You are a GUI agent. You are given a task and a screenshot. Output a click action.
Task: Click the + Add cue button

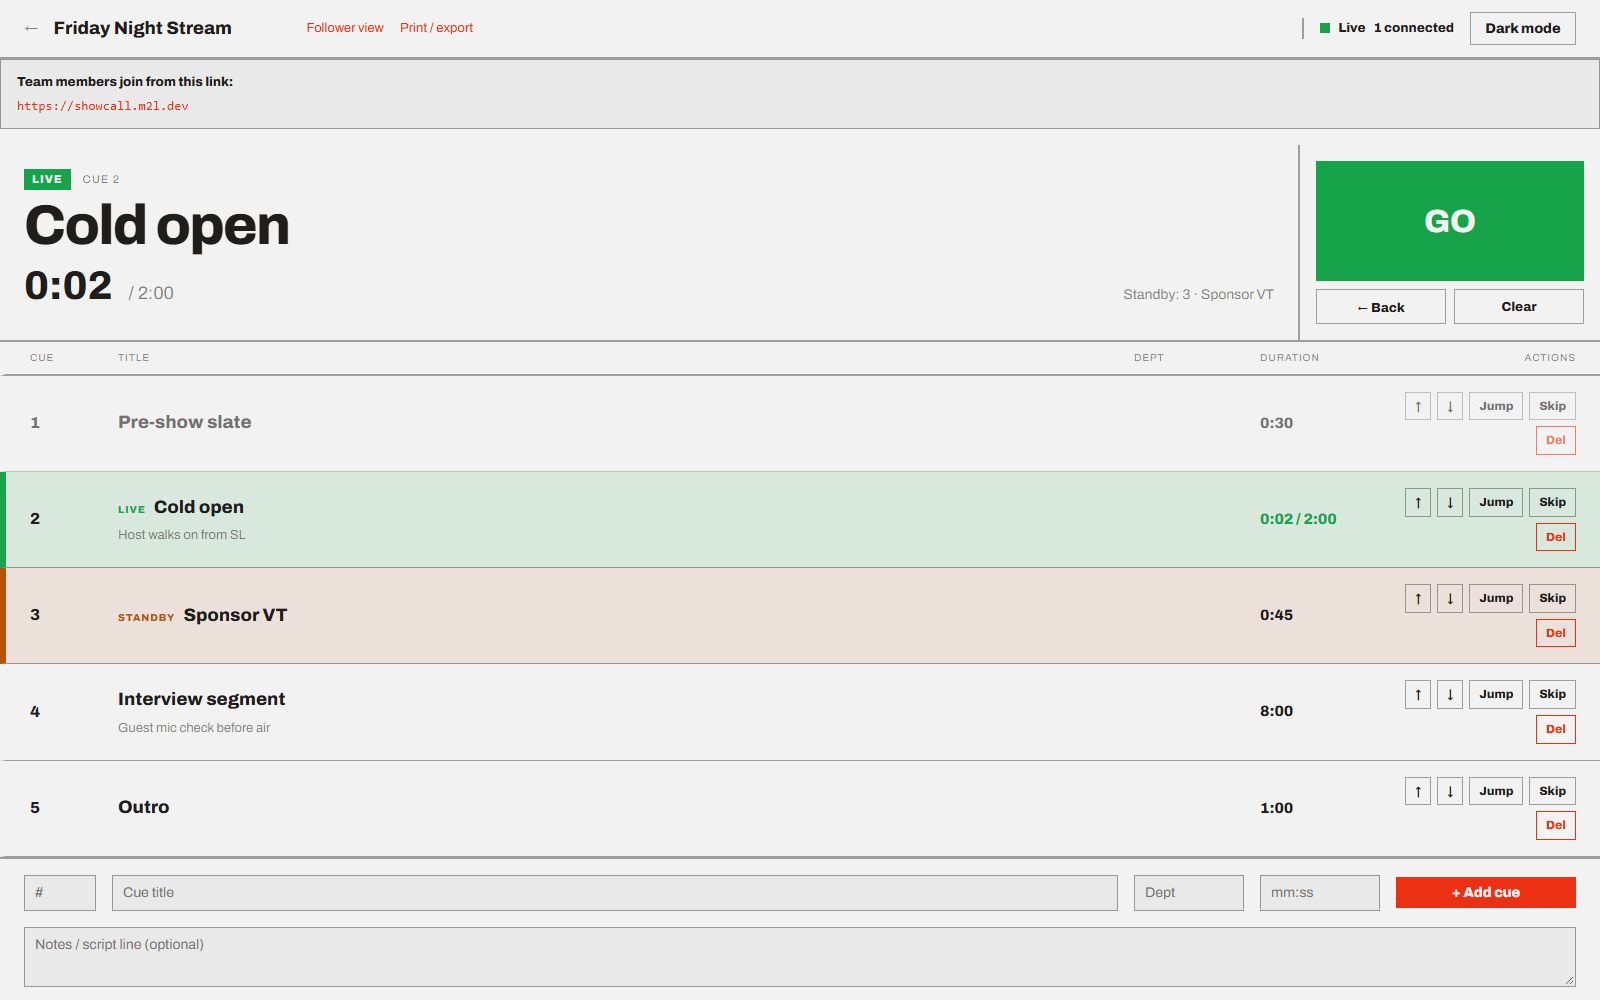1486,893
